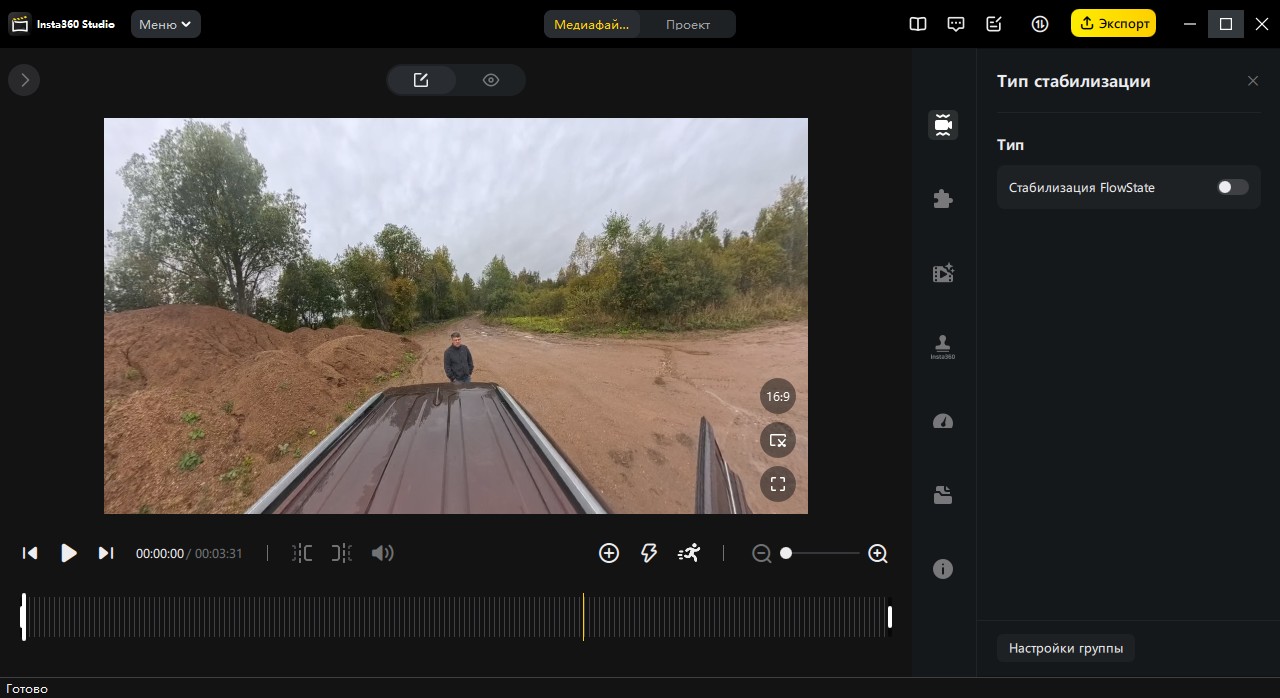Screen dimensions: 1280x698
Task: Open the AI video effects sidebar icon
Action: click(942, 273)
